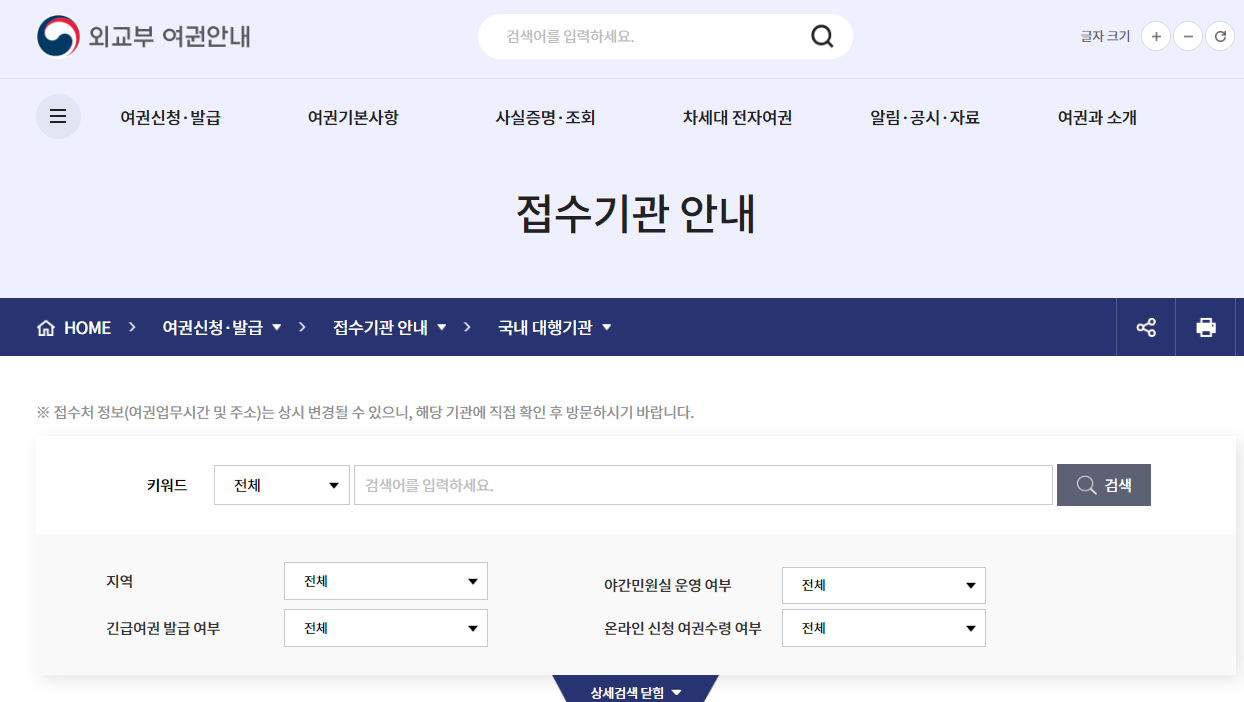Increase font size with the plus icon
The height and width of the screenshot is (702, 1244).
click(x=1156, y=36)
